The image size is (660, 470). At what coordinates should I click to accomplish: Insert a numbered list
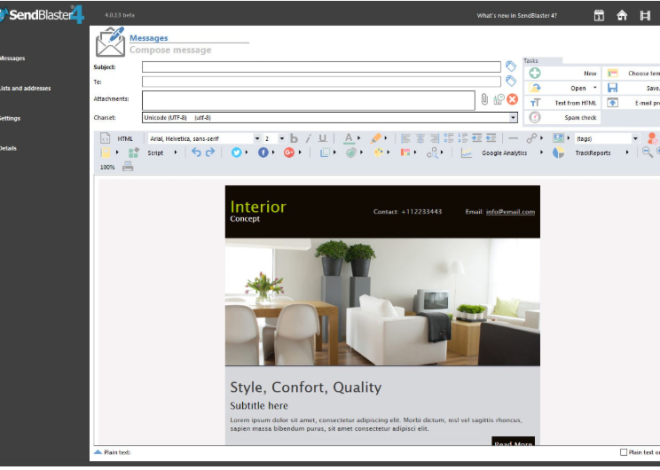[x=463, y=138]
